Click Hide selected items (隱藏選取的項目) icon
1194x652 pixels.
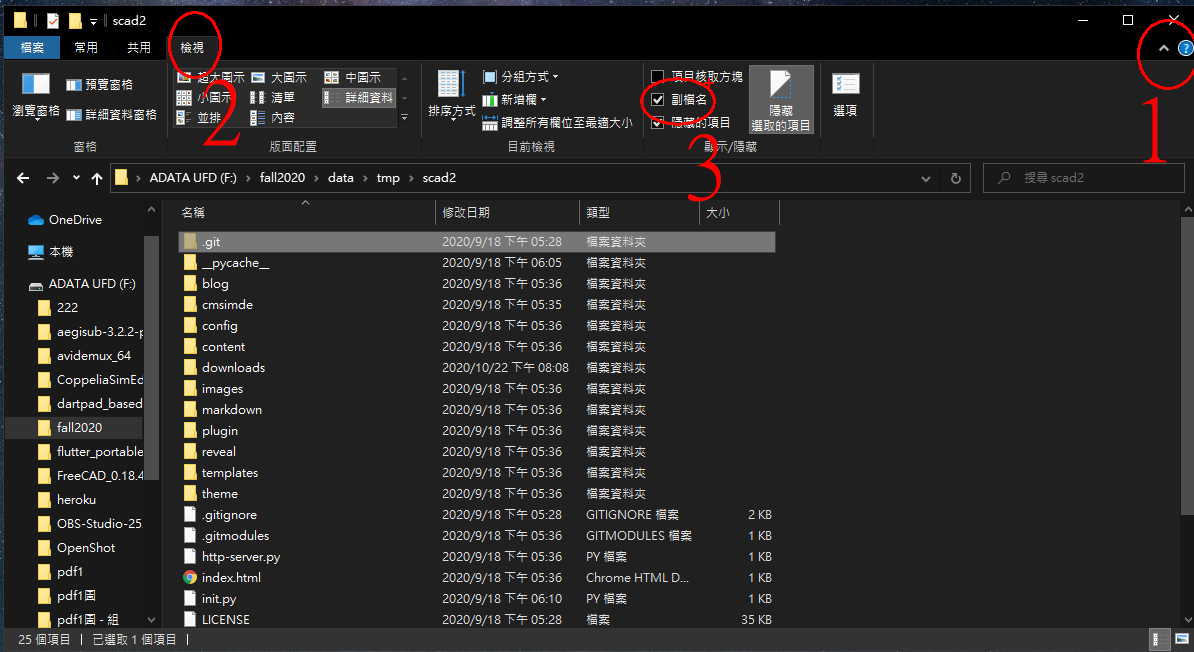coord(780,99)
